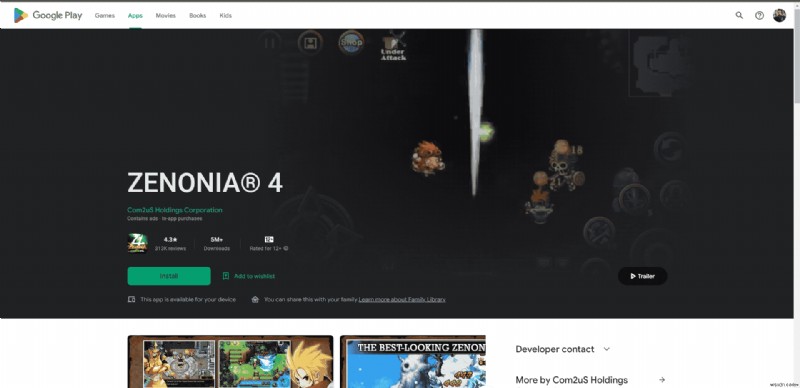This screenshot has width=800, height=388.
Task: Click the wishlist bookmark icon
Action: tap(226, 276)
